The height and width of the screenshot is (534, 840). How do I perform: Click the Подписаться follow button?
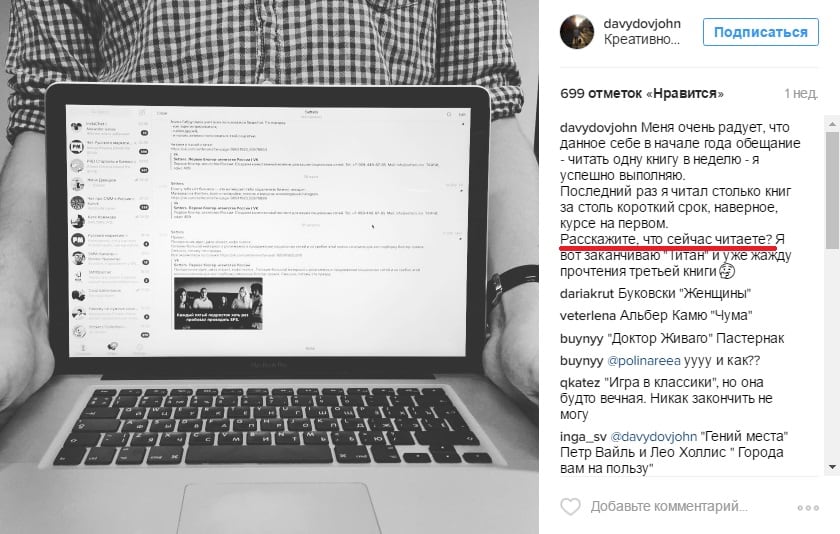pyautogui.click(x=761, y=32)
